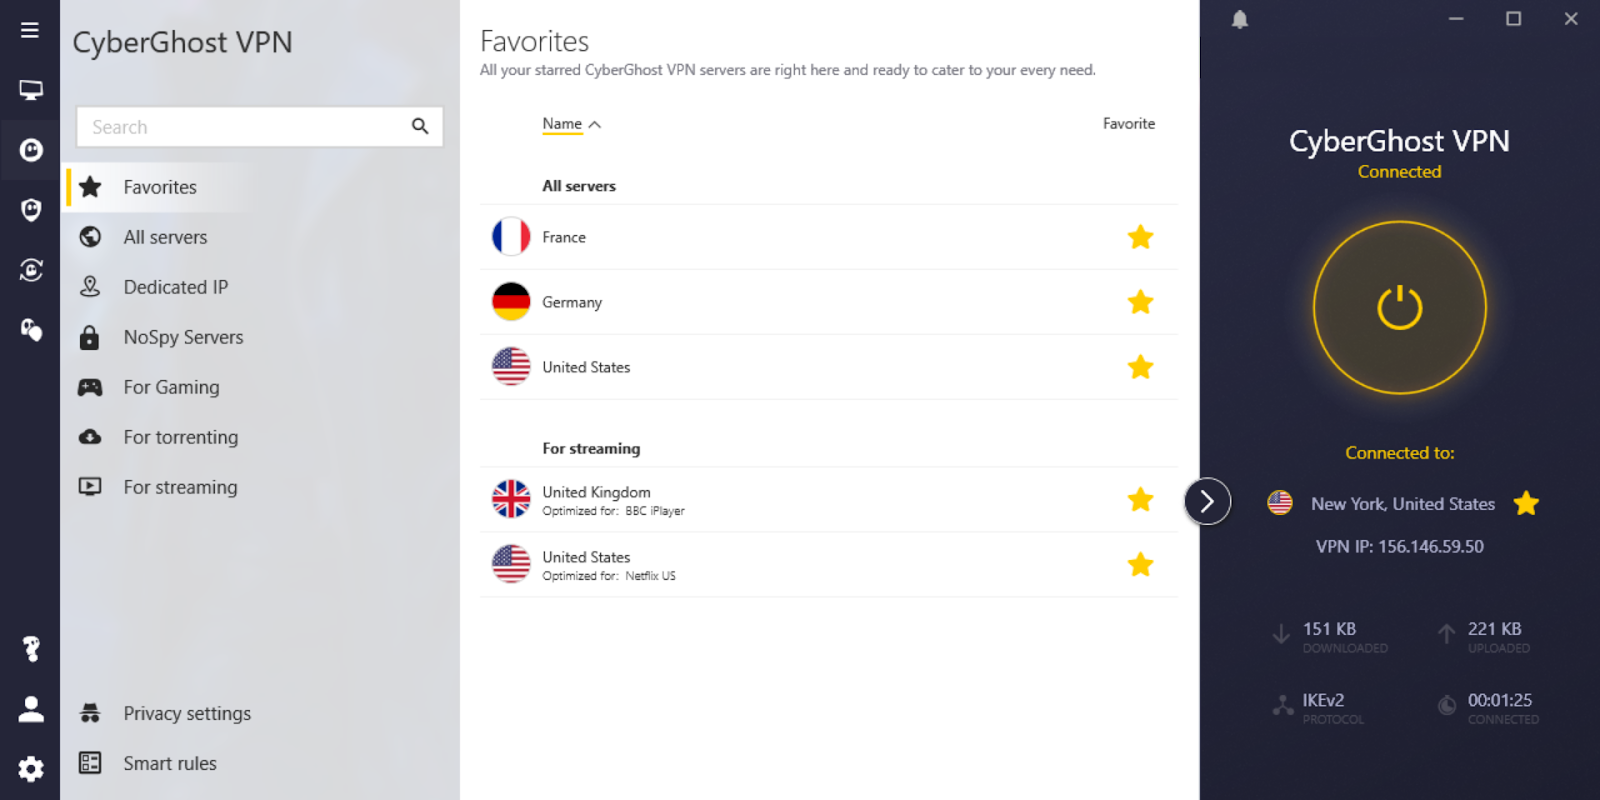The width and height of the screenshot is (1600, 800).
Task: Remove United Kingdom streaming favorite star
Action: (1140, 499)
